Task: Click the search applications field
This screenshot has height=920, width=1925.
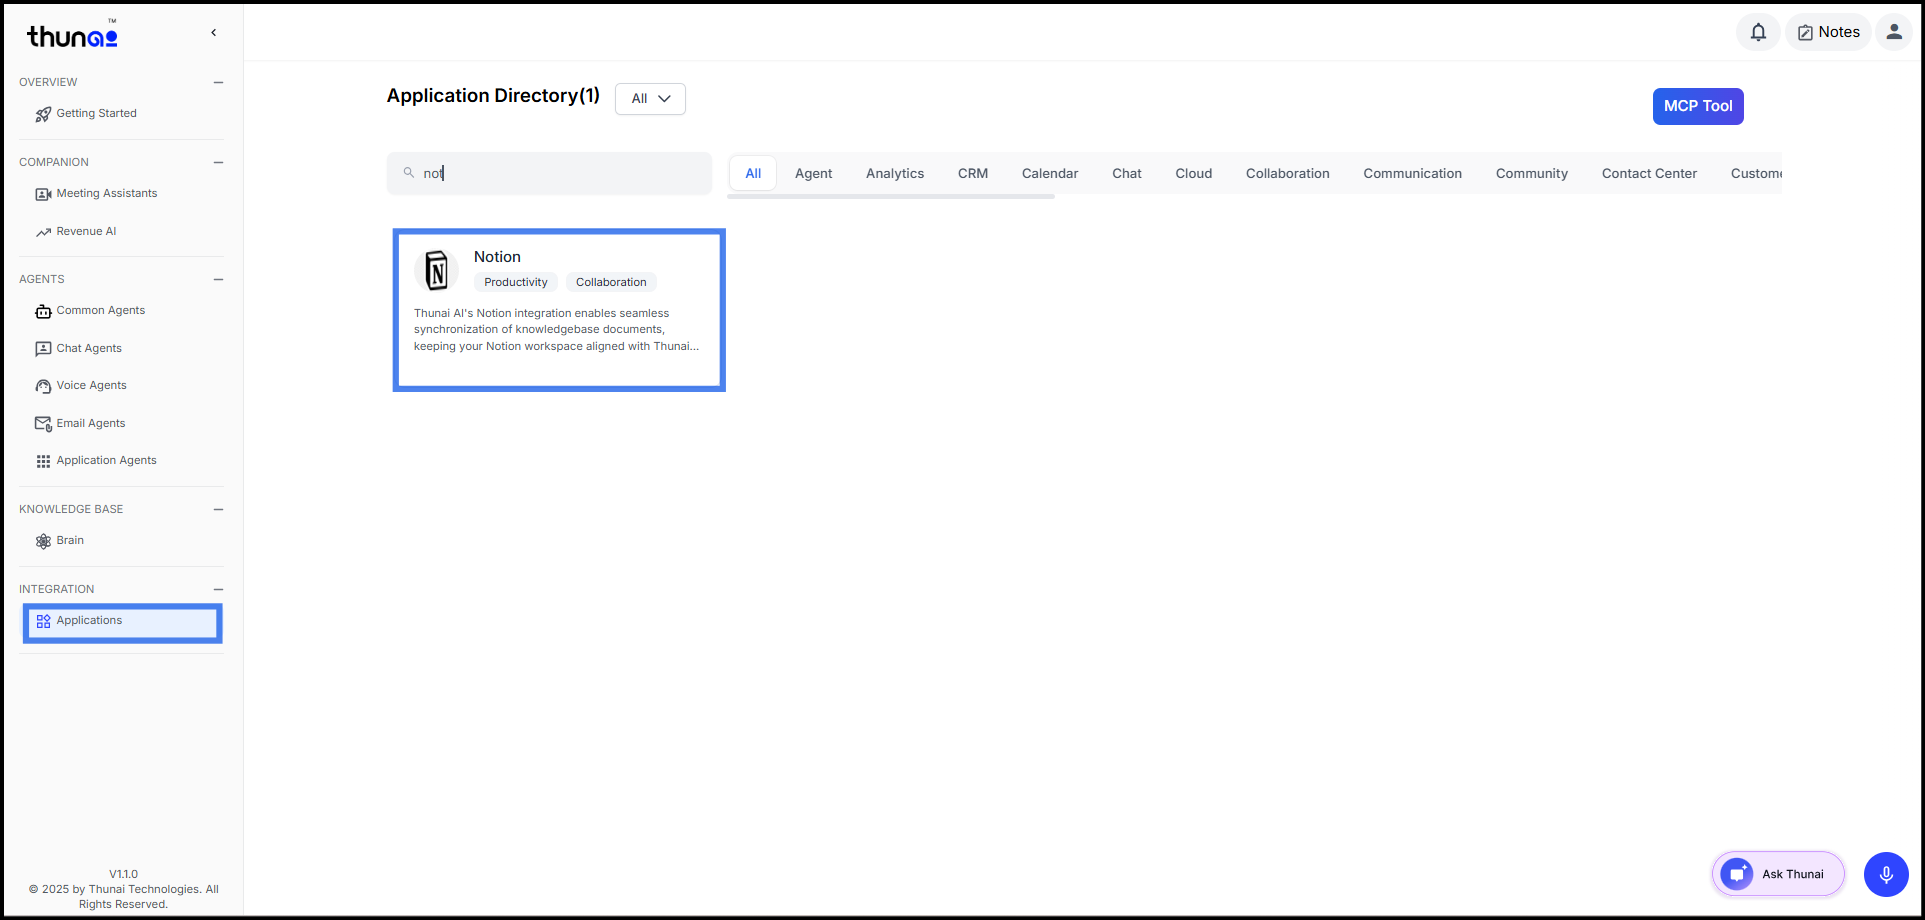Action: point(549,174)
